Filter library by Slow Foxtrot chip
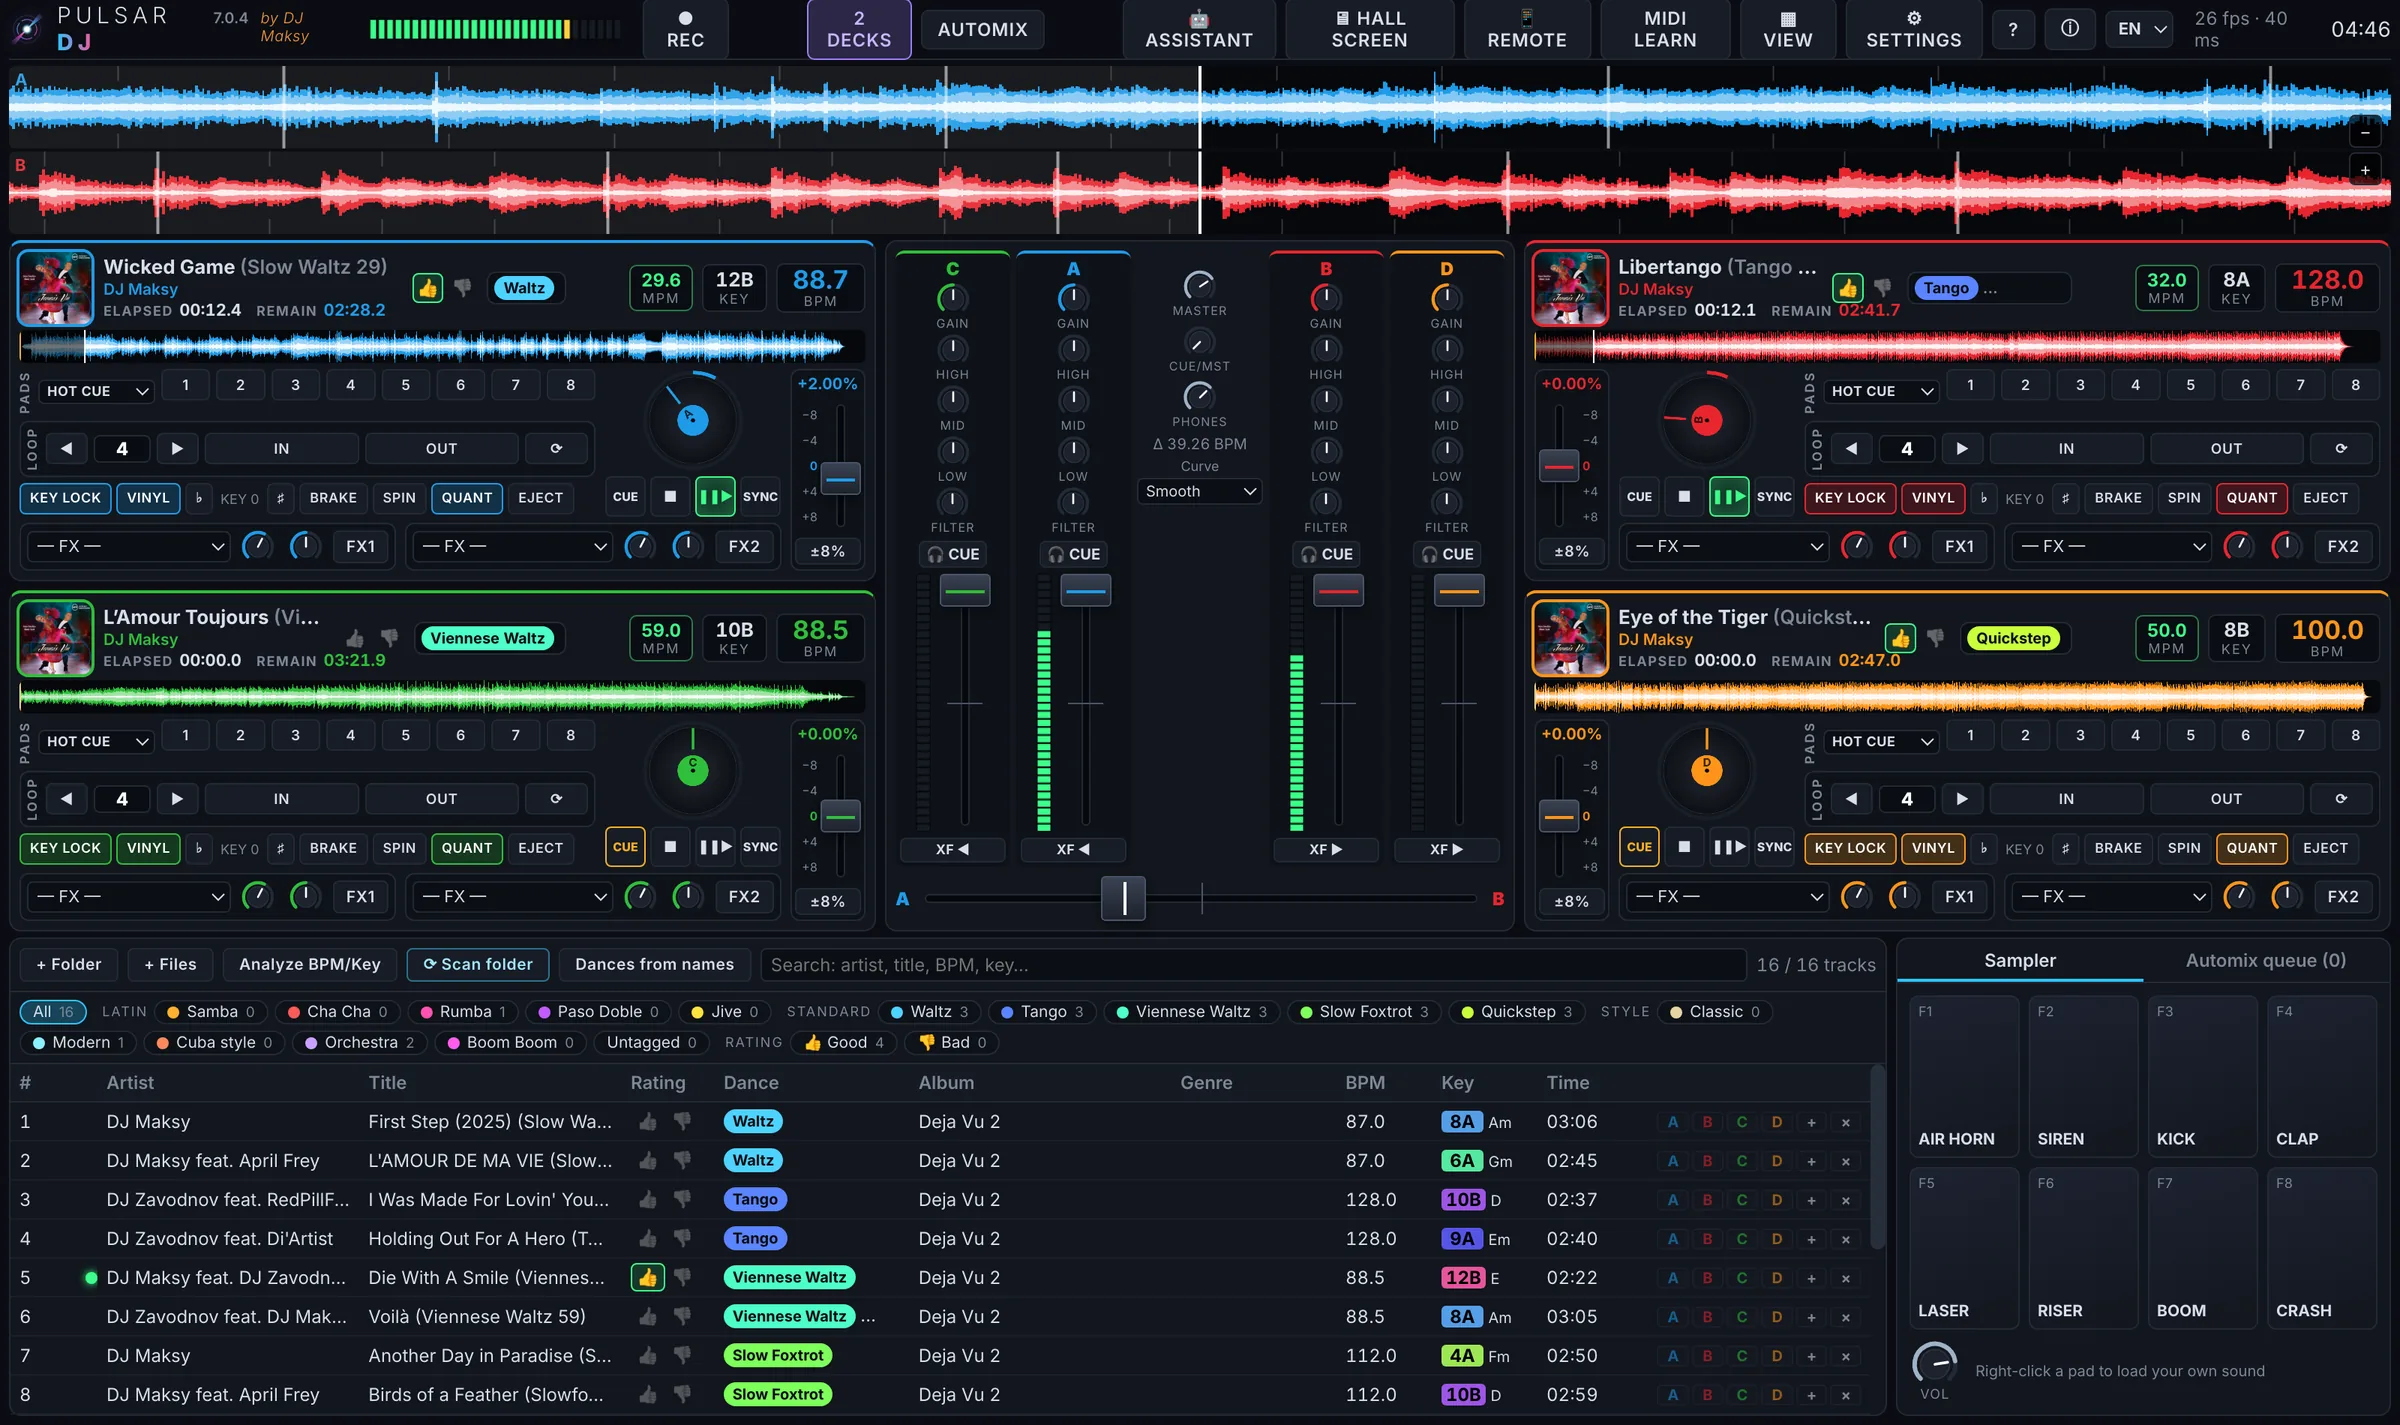Image resolution: width=2400 pixels, height=1425 pixels. pyautogui.click(x=1364, y=1012)
